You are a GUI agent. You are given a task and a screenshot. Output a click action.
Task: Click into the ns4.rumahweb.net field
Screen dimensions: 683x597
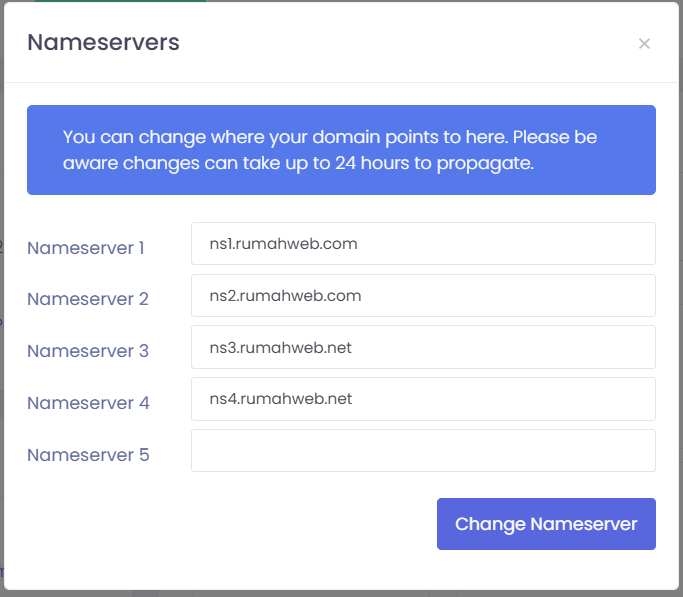point(423,399)
